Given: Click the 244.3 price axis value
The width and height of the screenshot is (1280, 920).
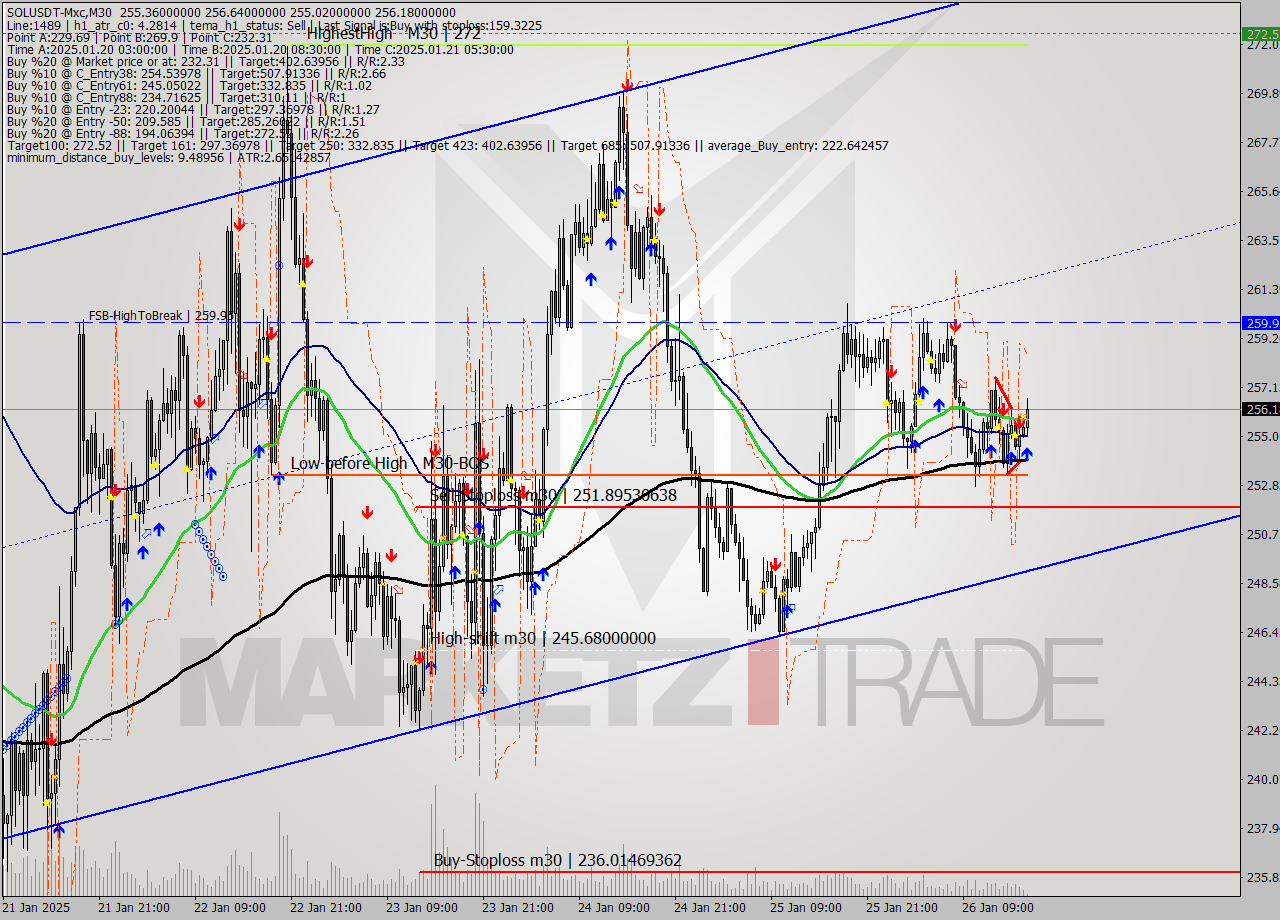Looking at the screenshot, I should [x=1261, y=682].
